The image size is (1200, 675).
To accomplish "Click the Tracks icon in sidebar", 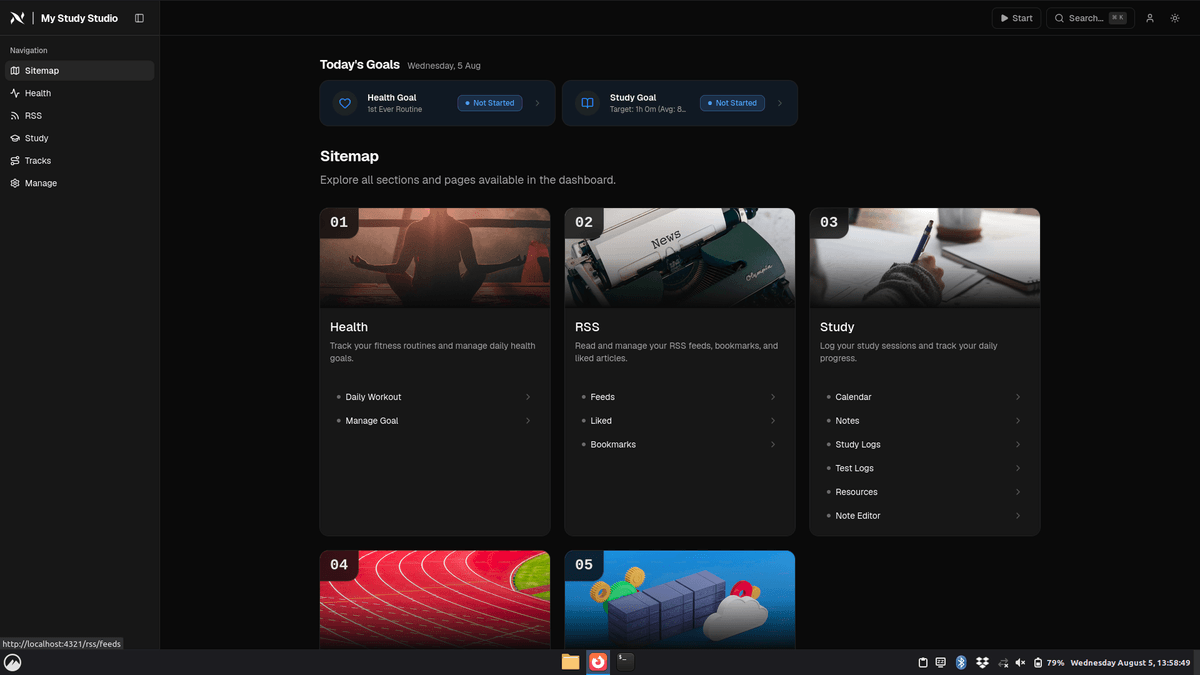I will click(15, 161).
